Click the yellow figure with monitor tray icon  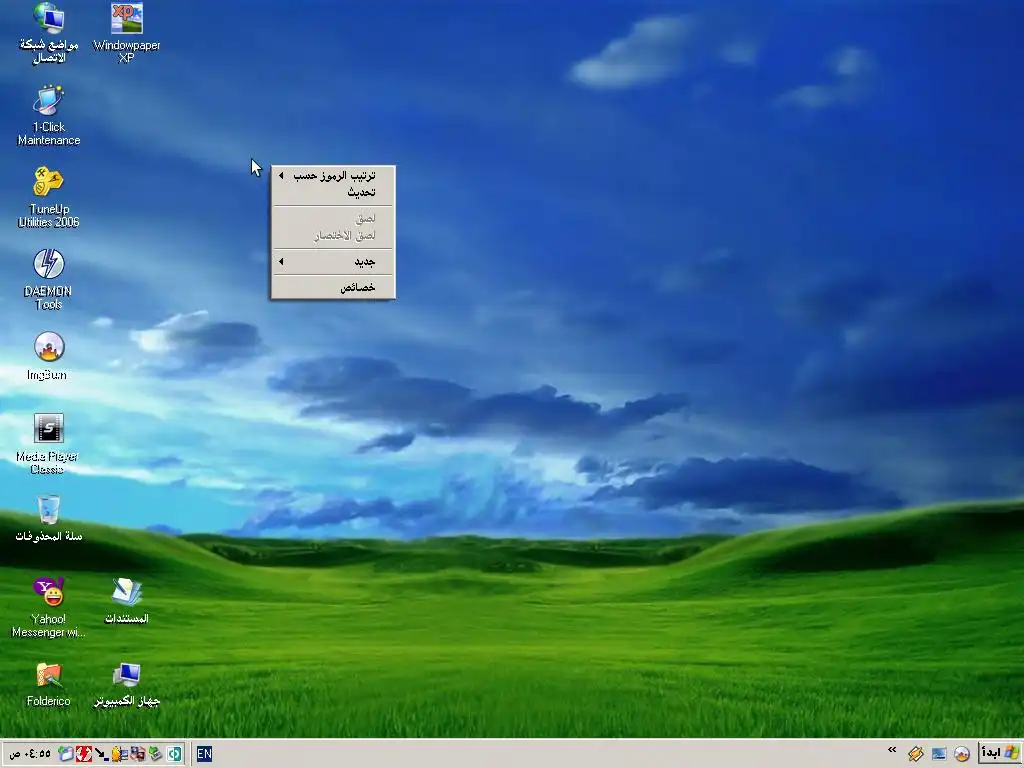pyautogui.click(x=120, y=754)
